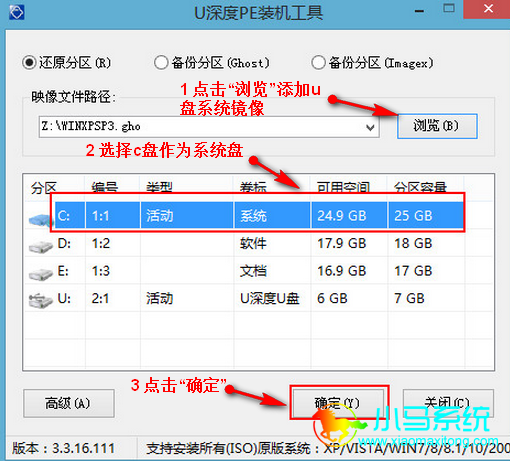Click the 浏览 (B) button
Viewport: 510px width, 461px height.
pyautogui.click(x=437, y=126)
